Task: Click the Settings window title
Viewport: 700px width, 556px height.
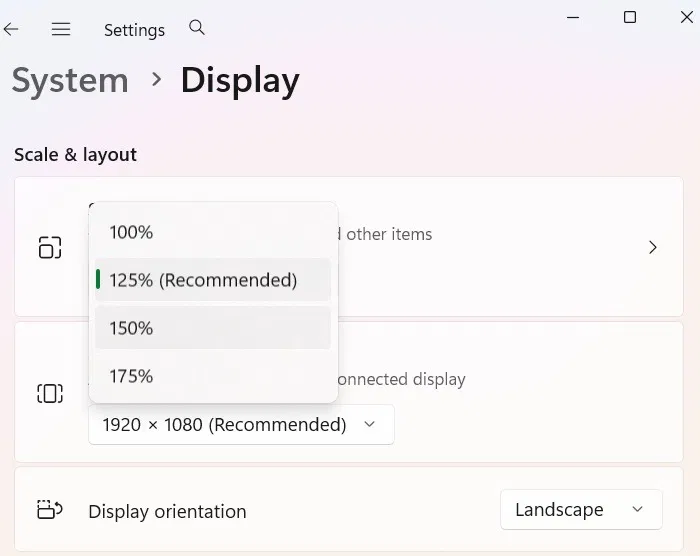Action: (x=134, y=30)
